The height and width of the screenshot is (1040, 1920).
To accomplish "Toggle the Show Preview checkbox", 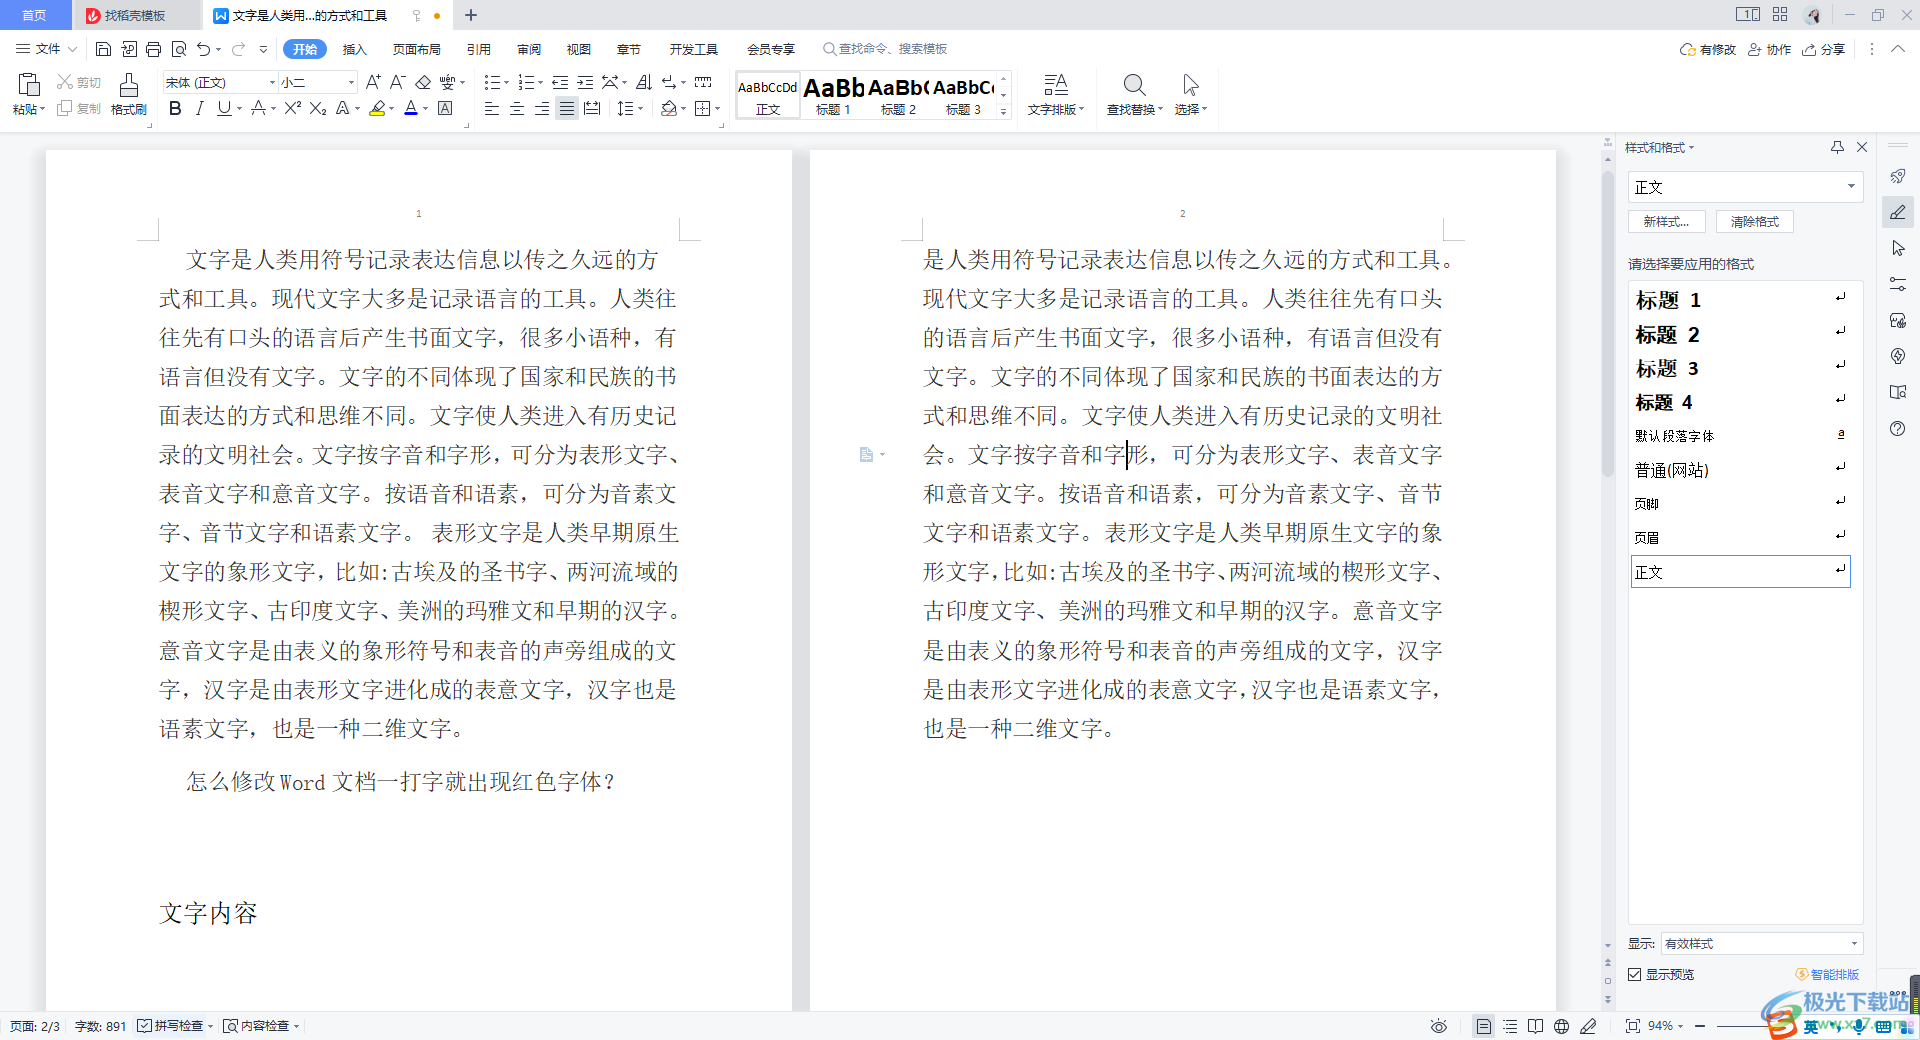I will click(x=1635, y=974).
